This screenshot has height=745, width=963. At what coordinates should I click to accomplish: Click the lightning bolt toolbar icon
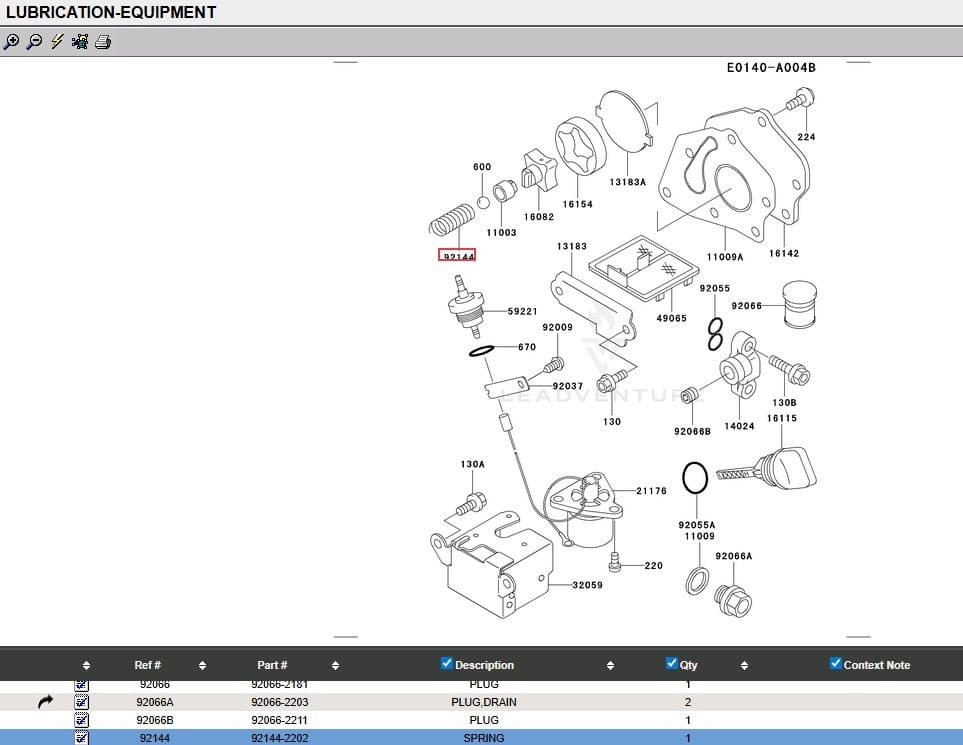click(57, 42)
